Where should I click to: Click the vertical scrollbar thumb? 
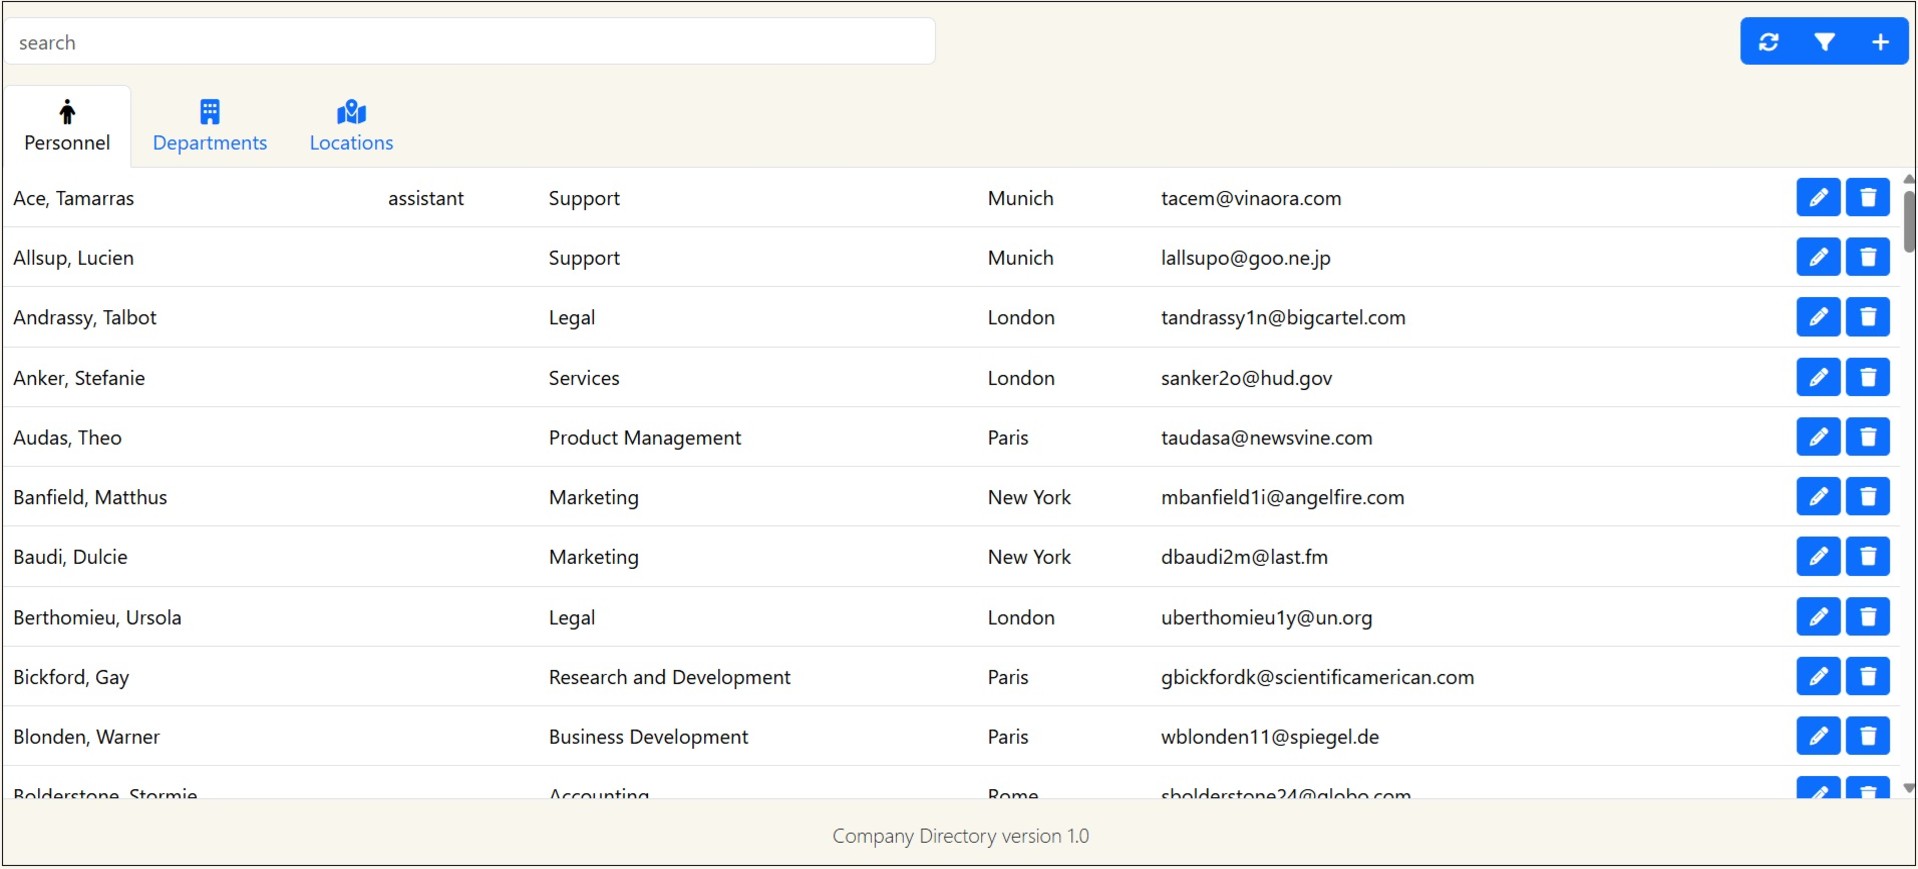coord(1908,220)
